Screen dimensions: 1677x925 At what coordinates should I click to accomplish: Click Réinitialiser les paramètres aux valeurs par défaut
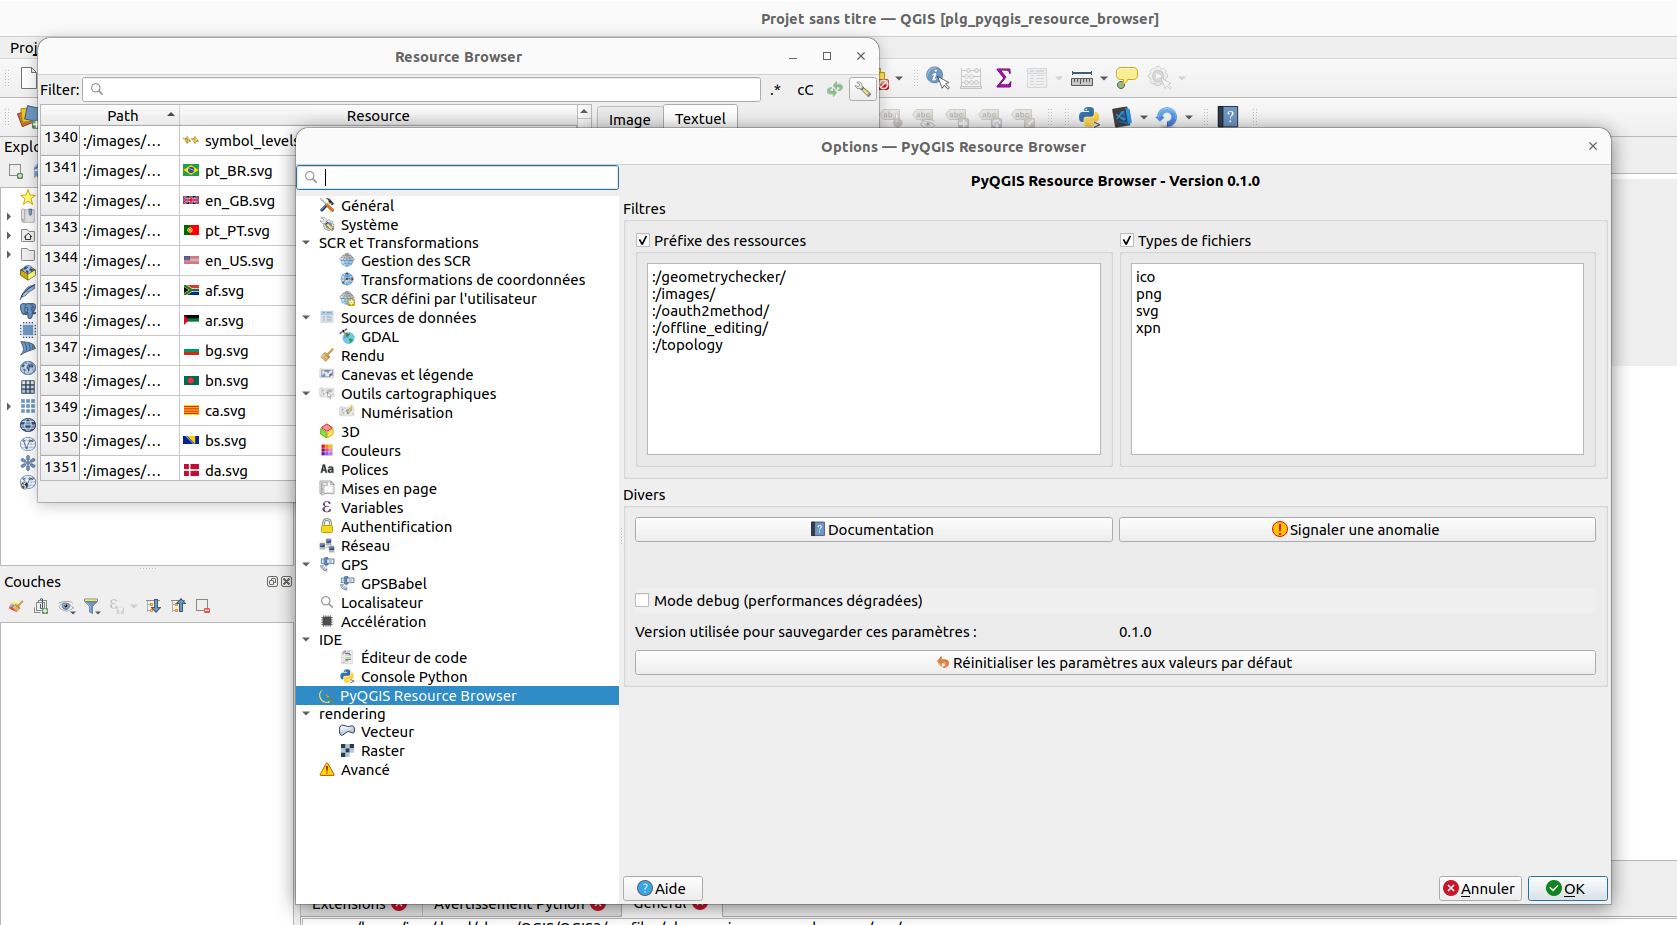pos(1115,663)
